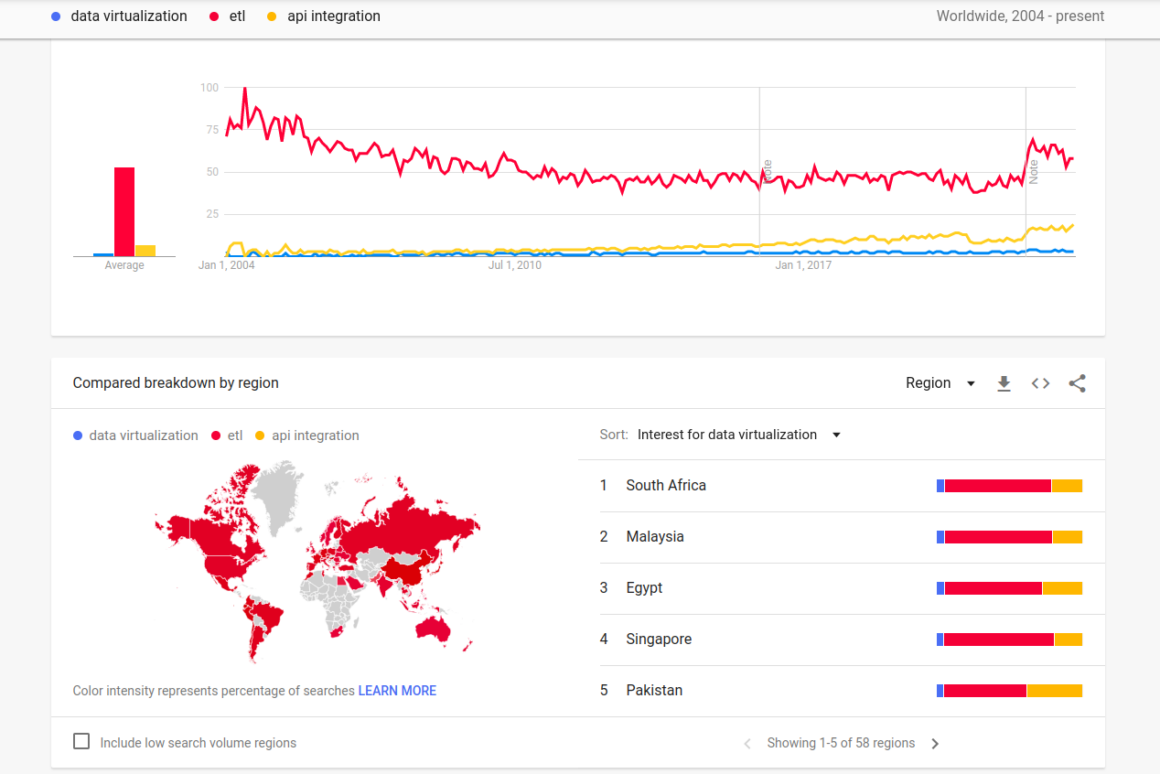Click the second Note marker on timeline
The height and width of the screenshot is (774, 1160).
click(1033, 171)
